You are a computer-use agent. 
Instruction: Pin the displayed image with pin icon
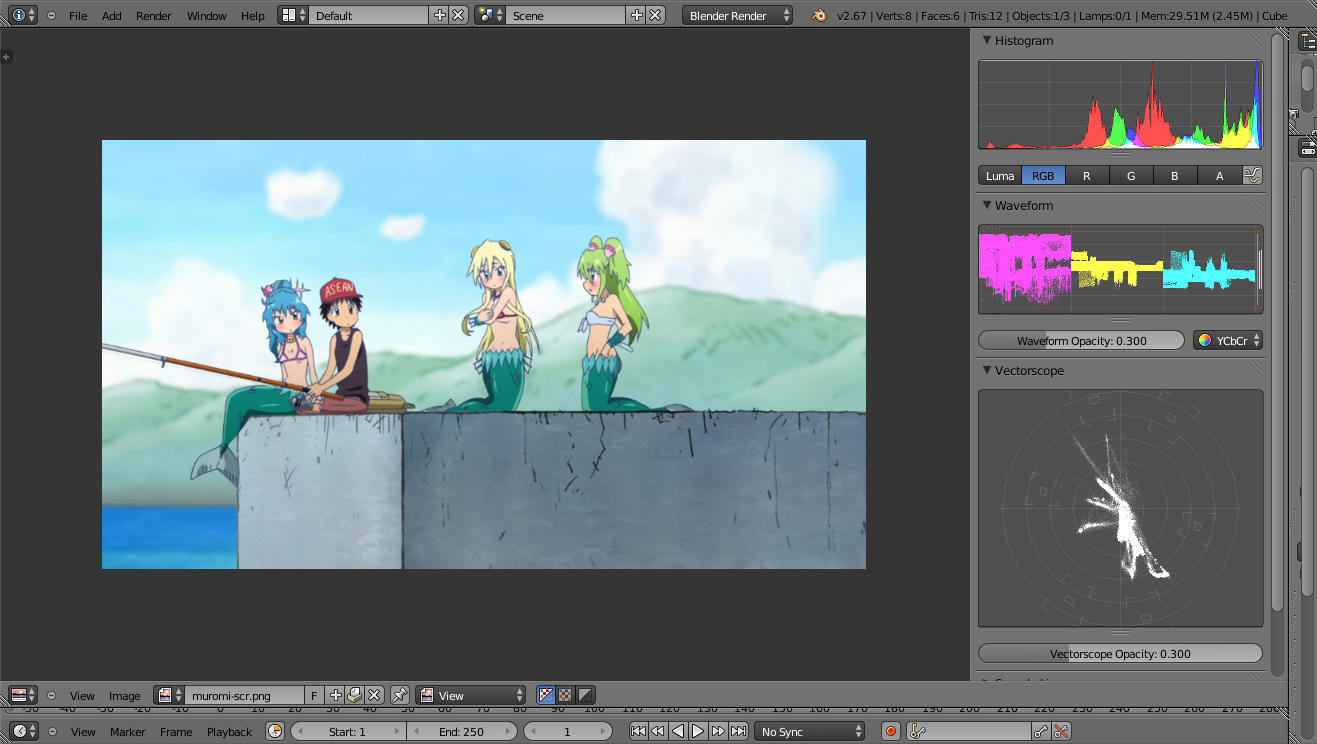coord(400,695)
